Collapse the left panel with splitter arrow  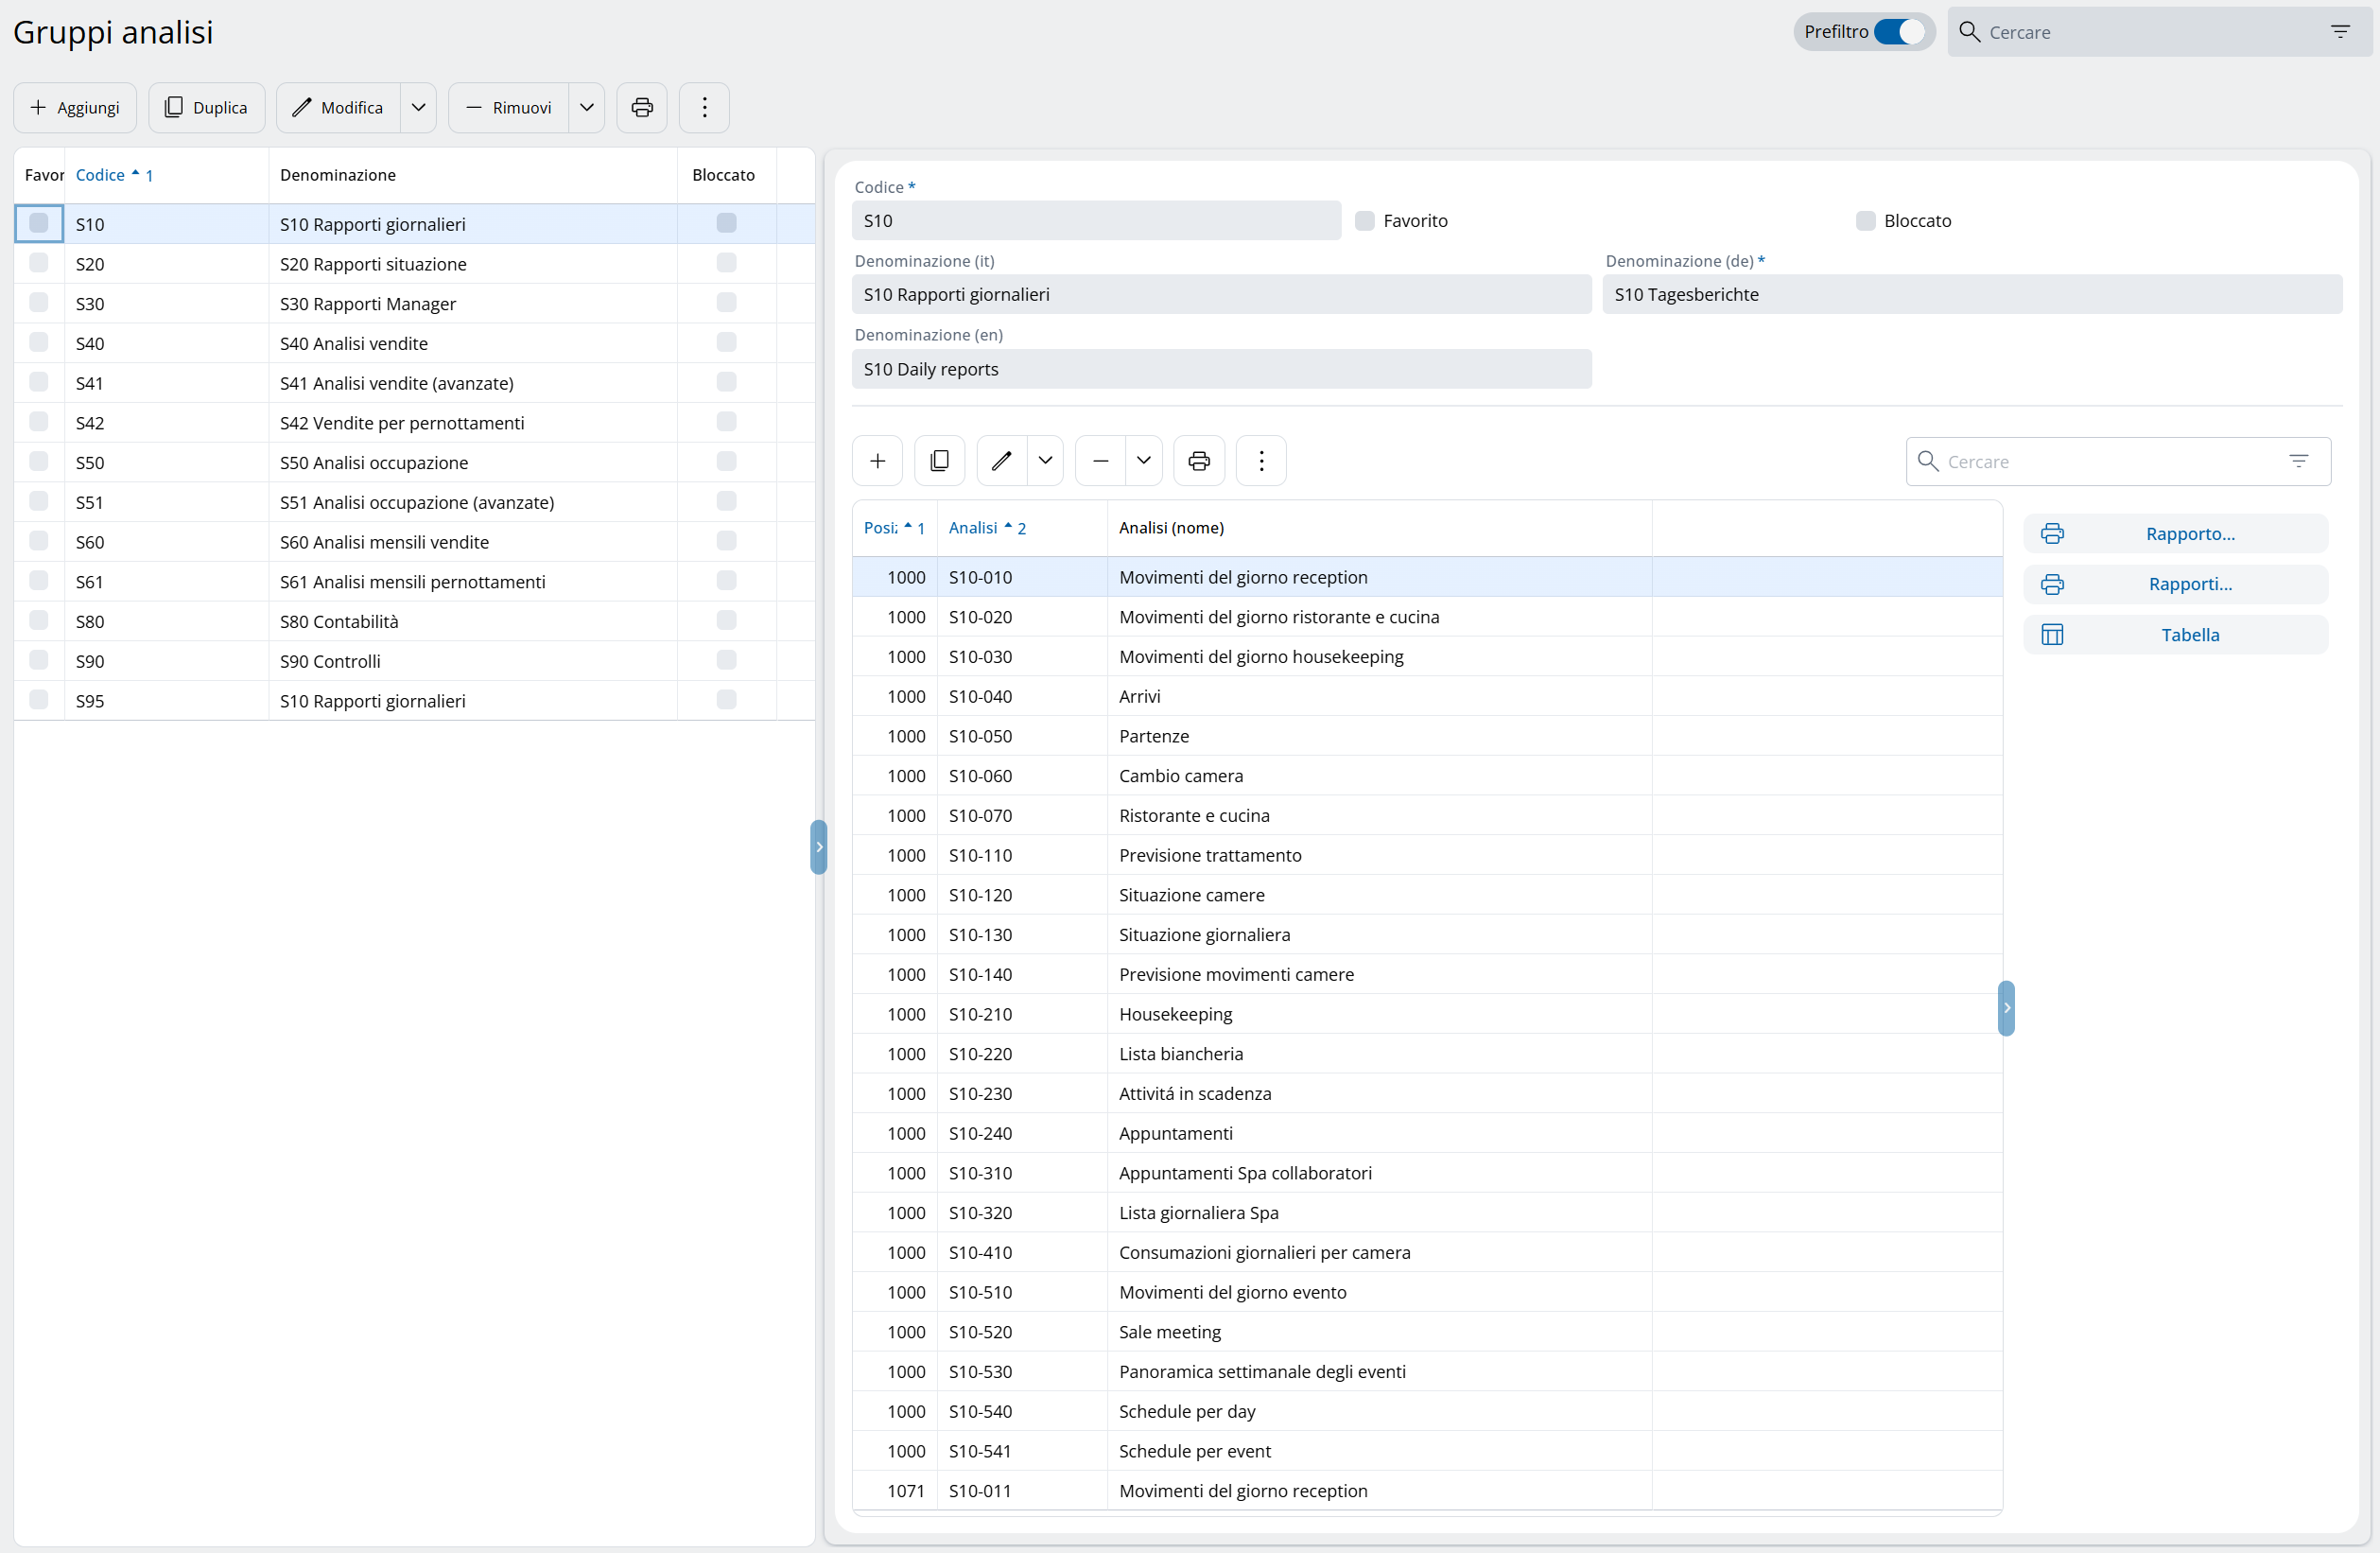click(x=819, y=847)
